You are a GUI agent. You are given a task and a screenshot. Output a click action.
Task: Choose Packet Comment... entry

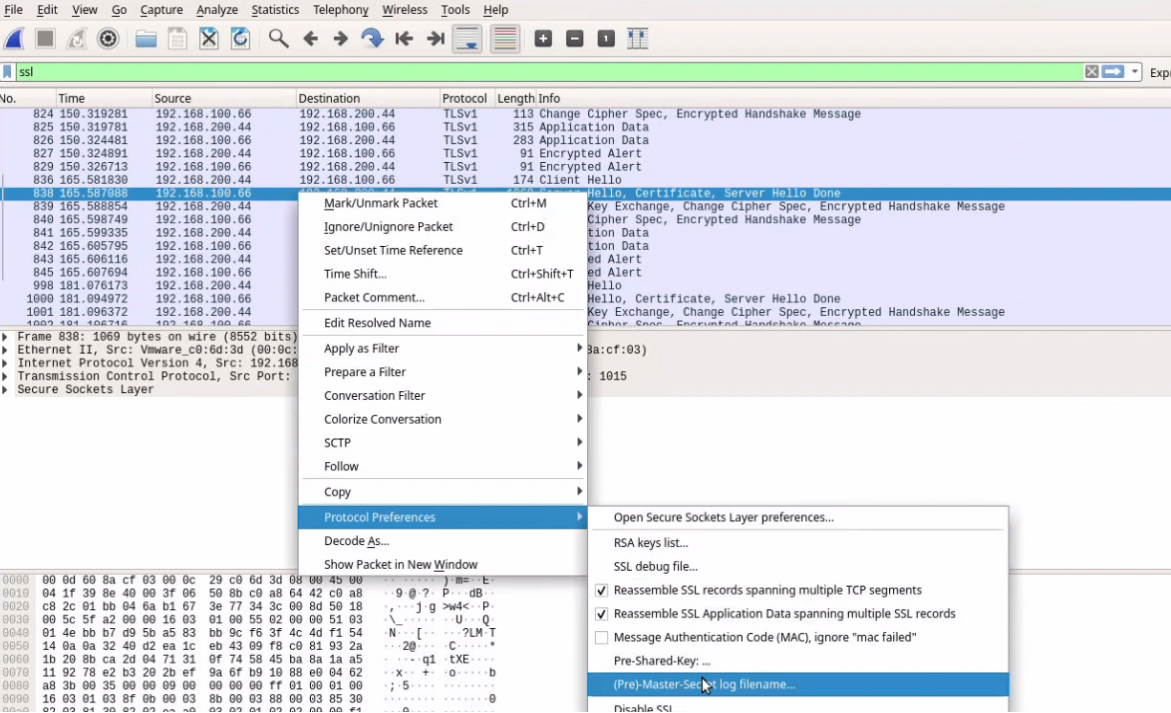pyautogui.click(x=442, y=298)
